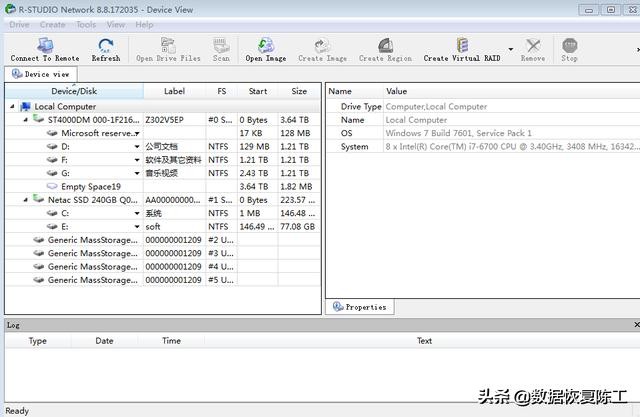Image resolution: width=640 pixels, height=417 pixels.
Task: Click the Create Image toolbar icon
Action: [x=322, y=45]
